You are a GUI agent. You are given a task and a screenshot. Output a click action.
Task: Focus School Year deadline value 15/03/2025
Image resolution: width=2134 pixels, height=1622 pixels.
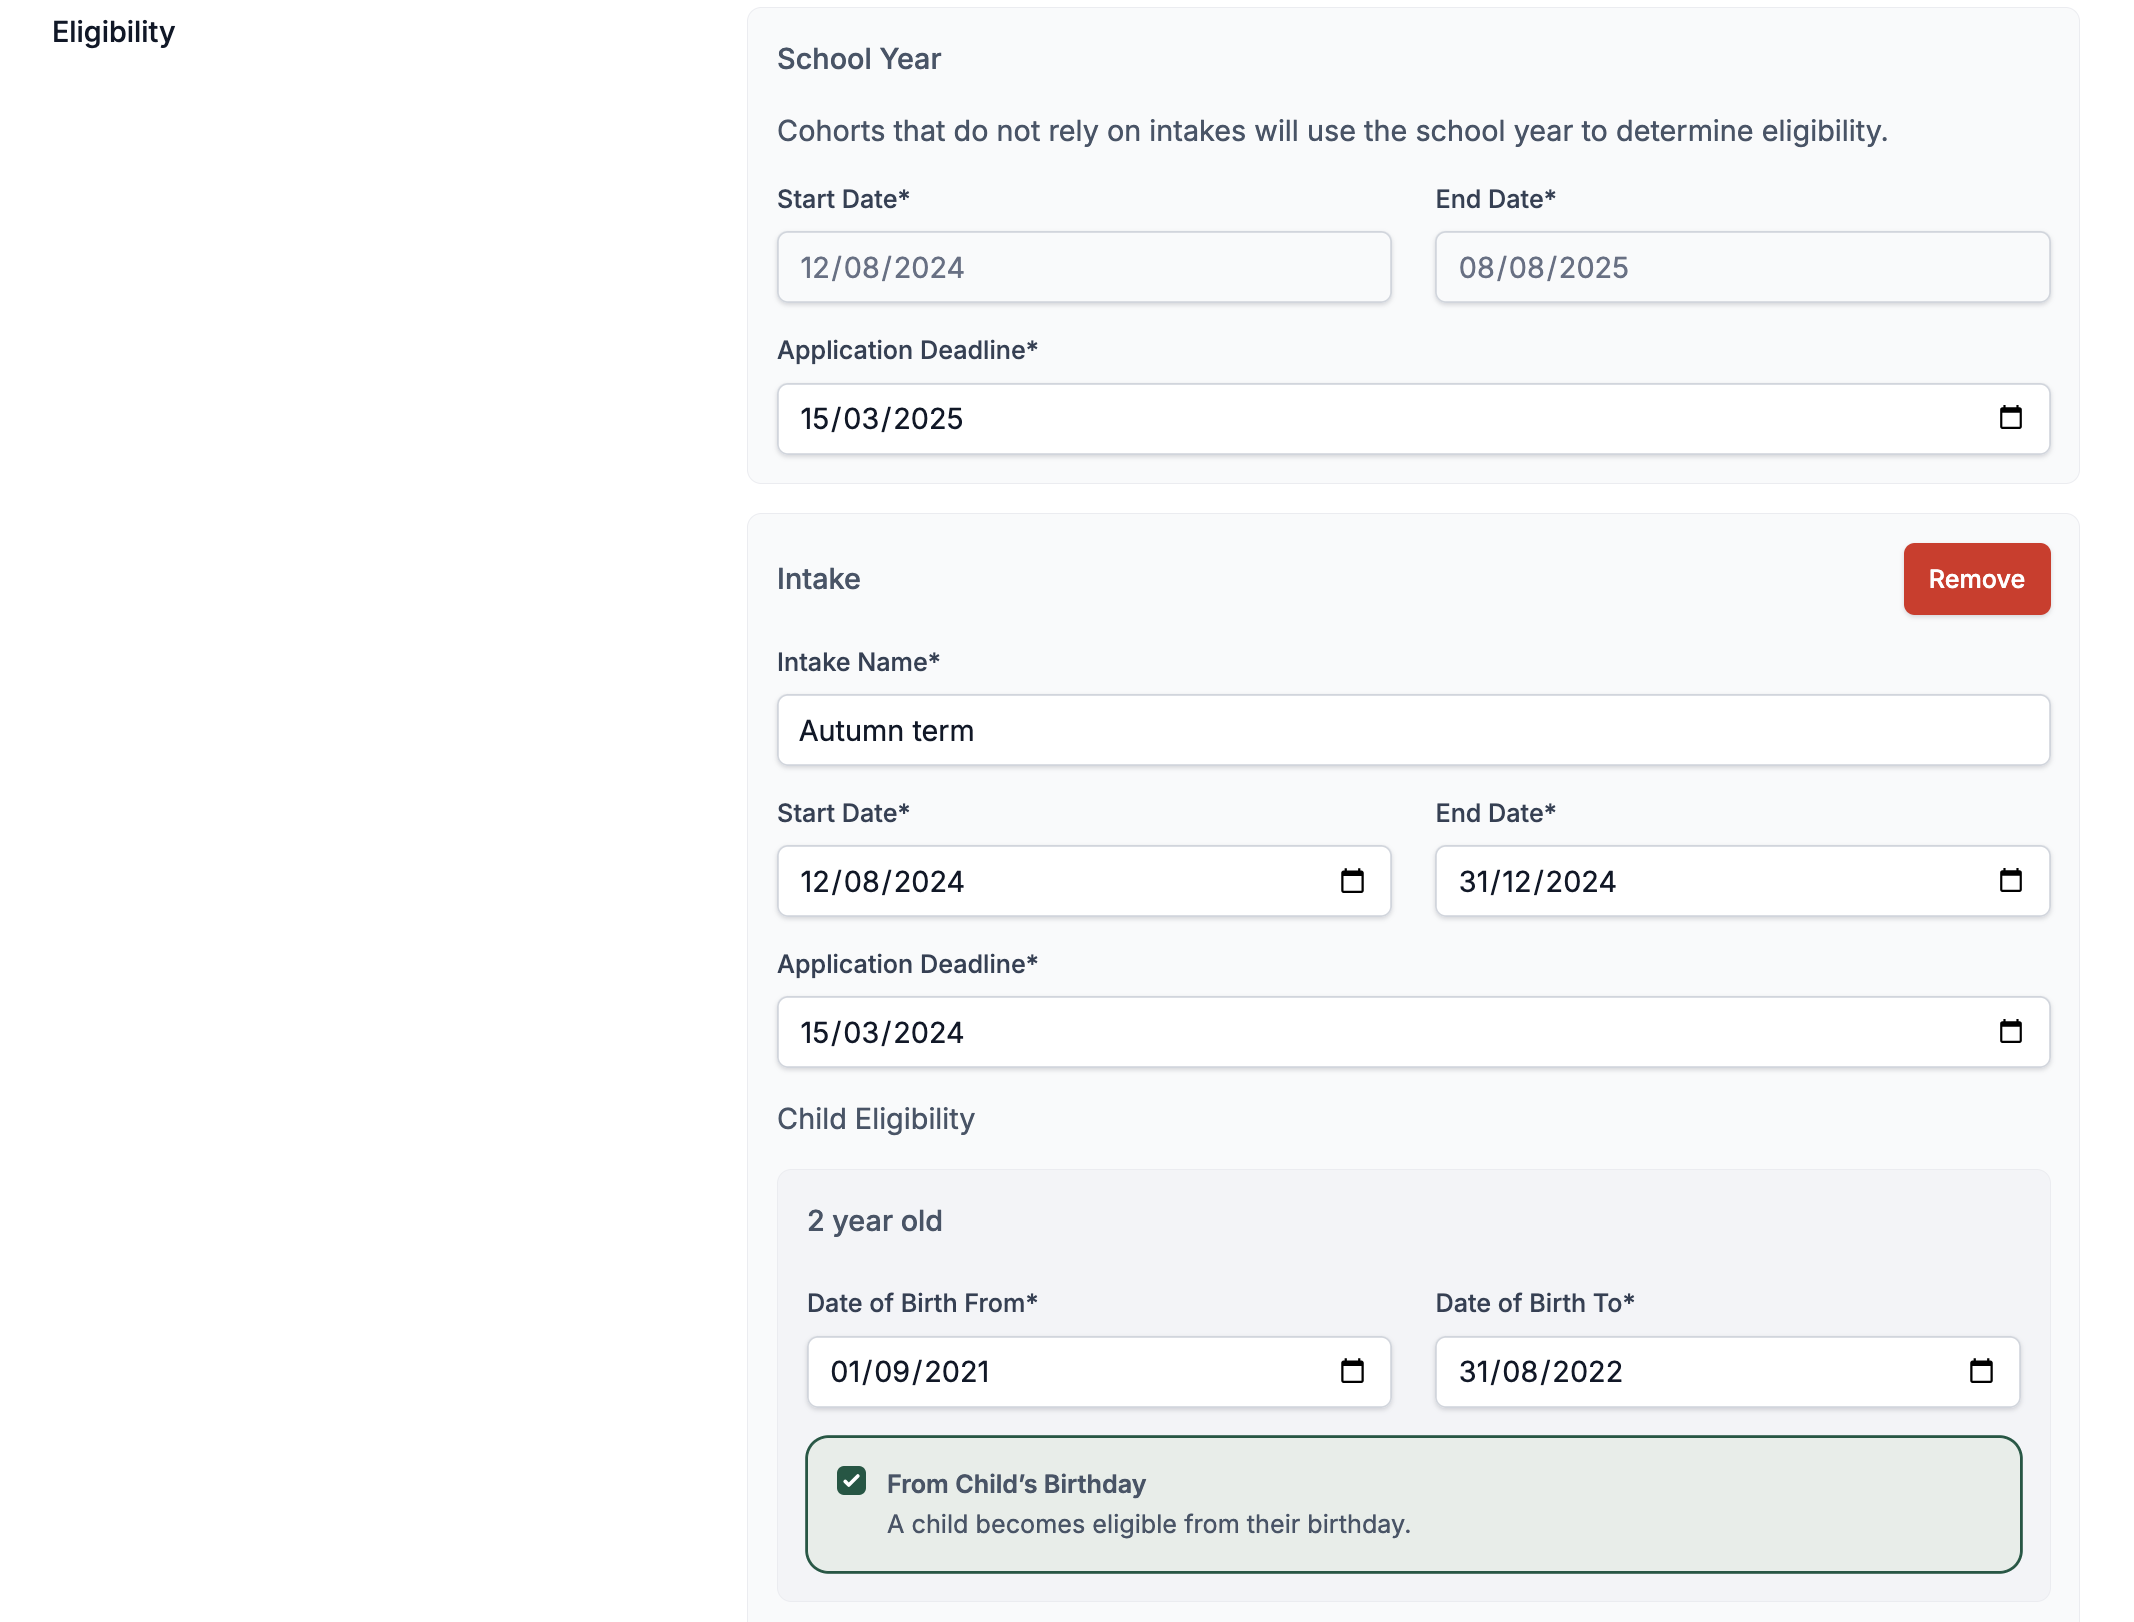click(881, 419)
